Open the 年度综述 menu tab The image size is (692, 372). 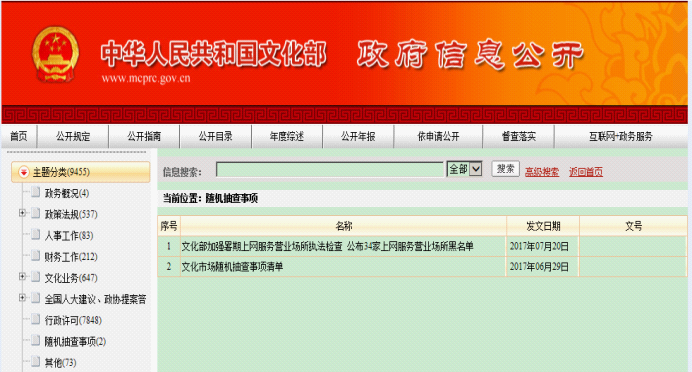287,136
